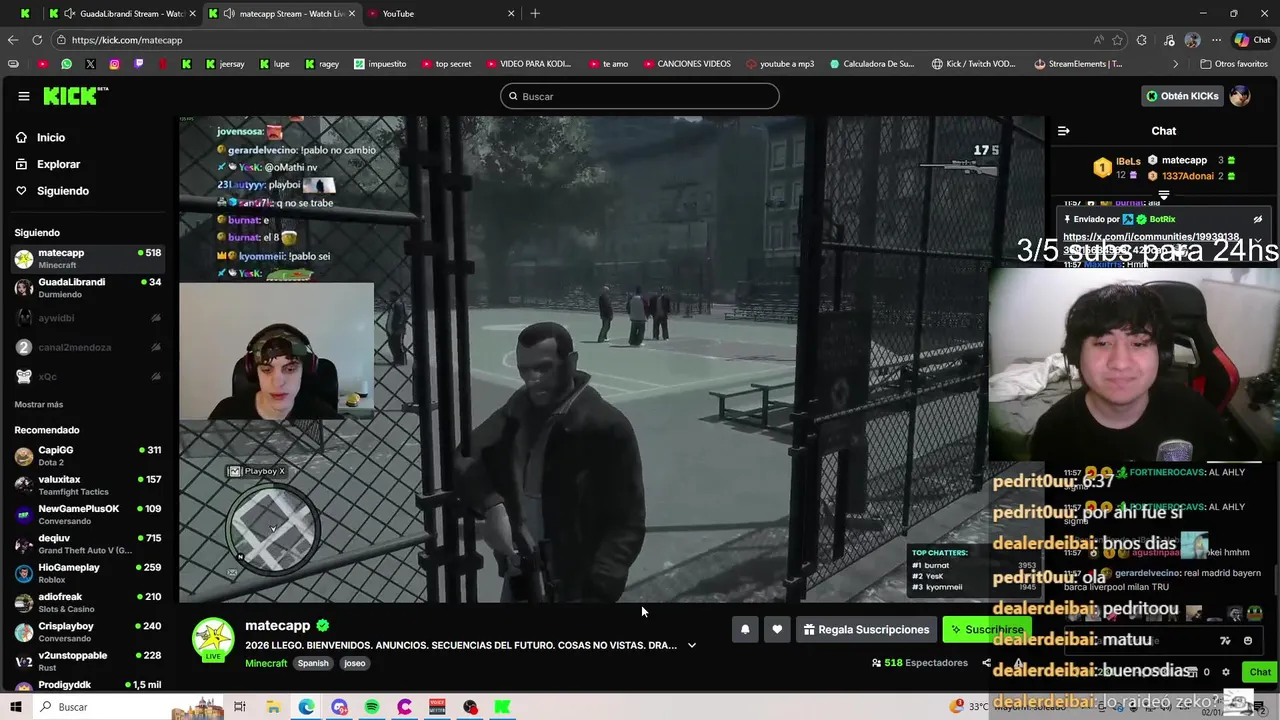Close the YouTube browser tab

[x=511, y=13]
